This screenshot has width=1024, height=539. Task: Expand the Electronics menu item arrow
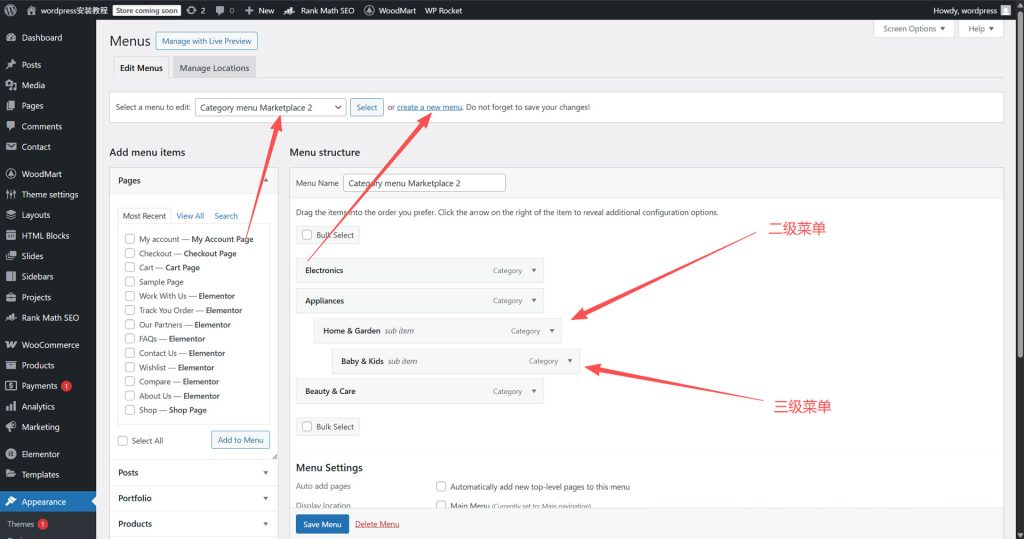[x=534, y=270]
